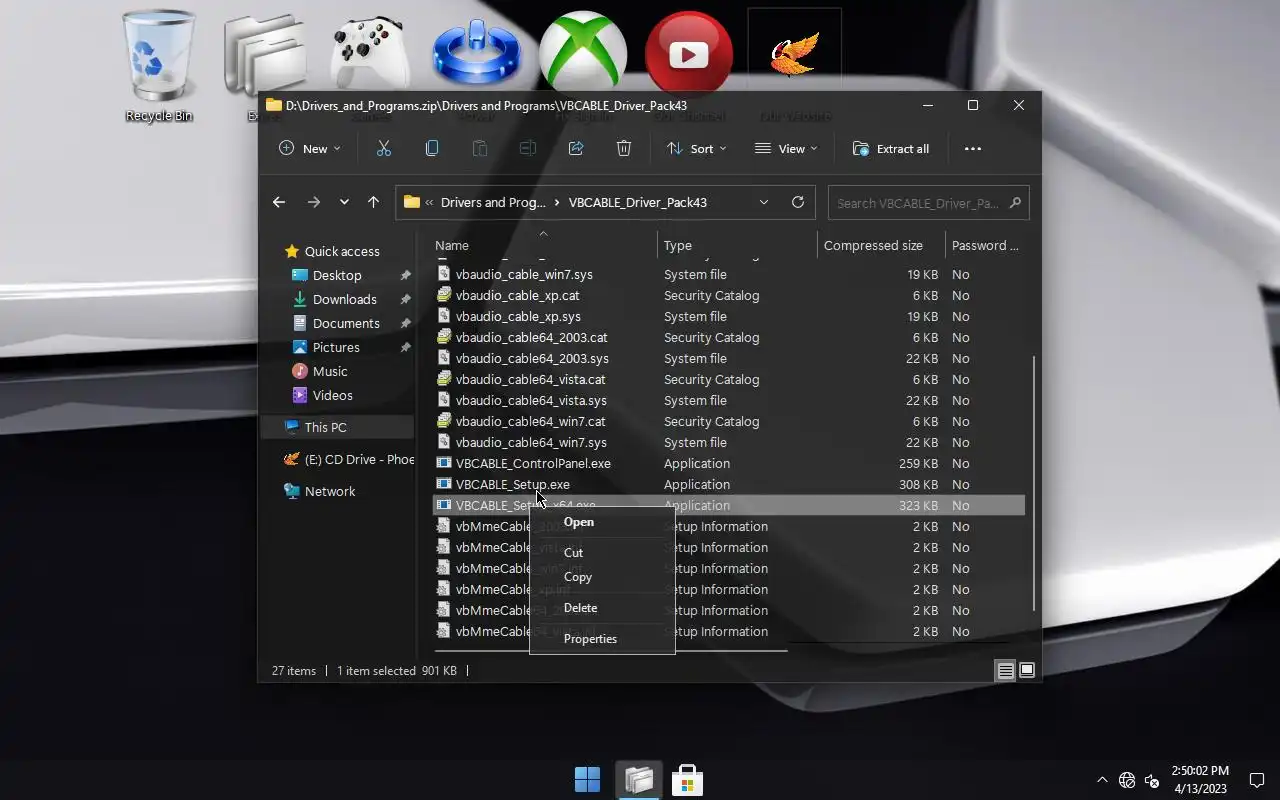Click the Type column header
The image size is (1280, 800).
[737, 245]
